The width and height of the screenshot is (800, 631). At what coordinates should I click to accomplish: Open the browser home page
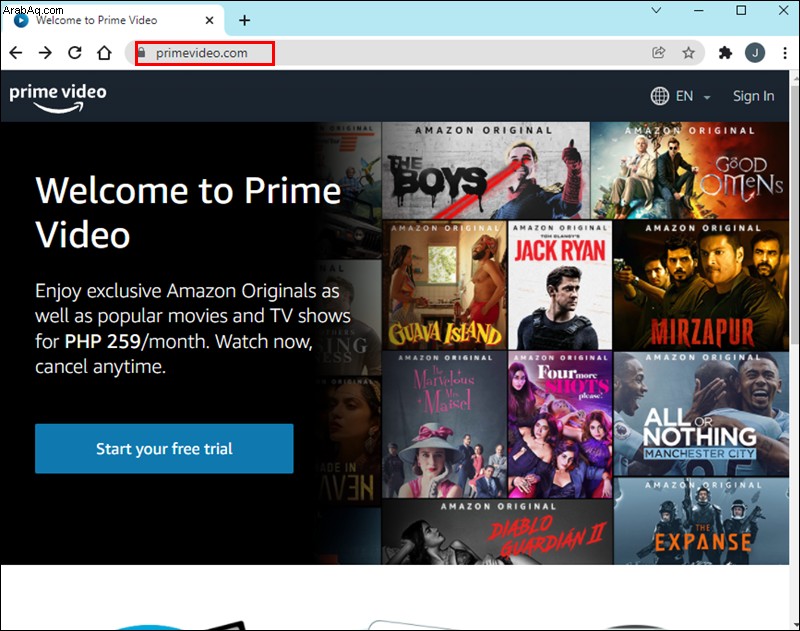point(105,53)
